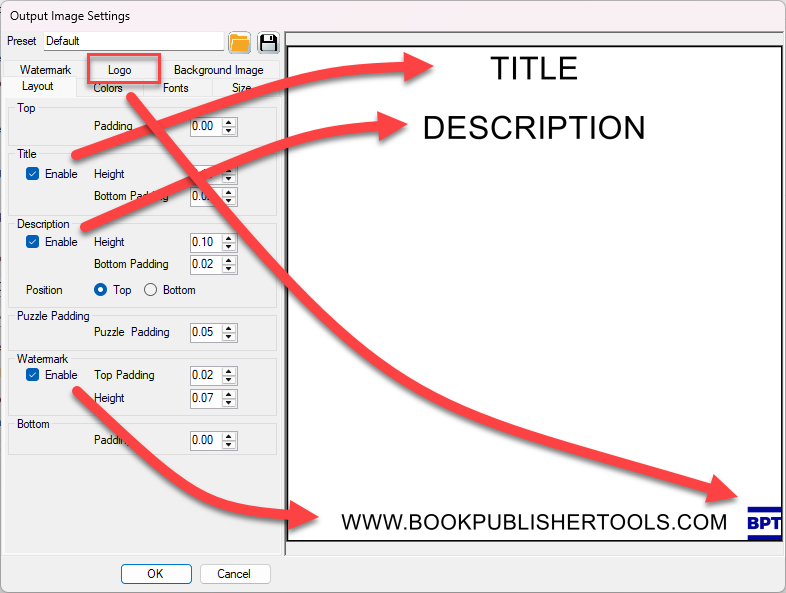Viewport: 786px width, 593px height.
Task: Click WWW.BOOKPUBLISHERTOOLS.COM watermark text in preview
Action: pyautogui.click(x=534, y=522)
